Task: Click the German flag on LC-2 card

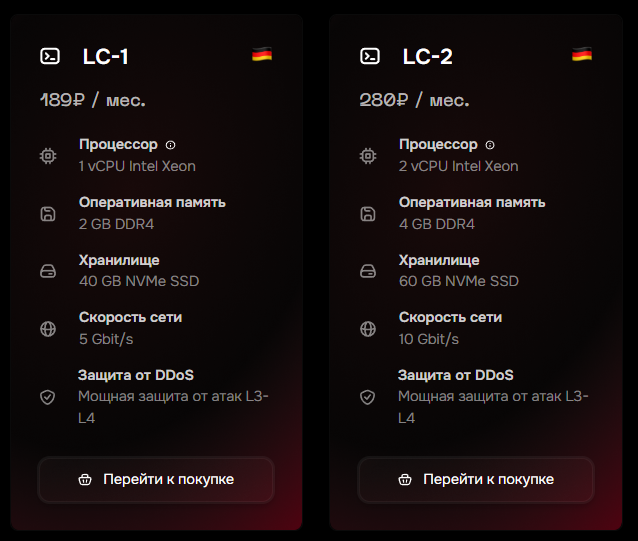Action: click(582, 54)
